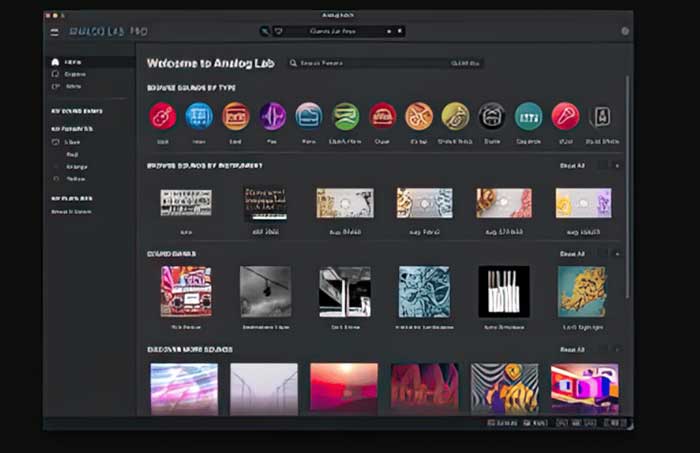The height and width of the screenshot is (453, 700).
Task: Open the pink and blue building discover thumbnail
Action: (x=585, y=388)
